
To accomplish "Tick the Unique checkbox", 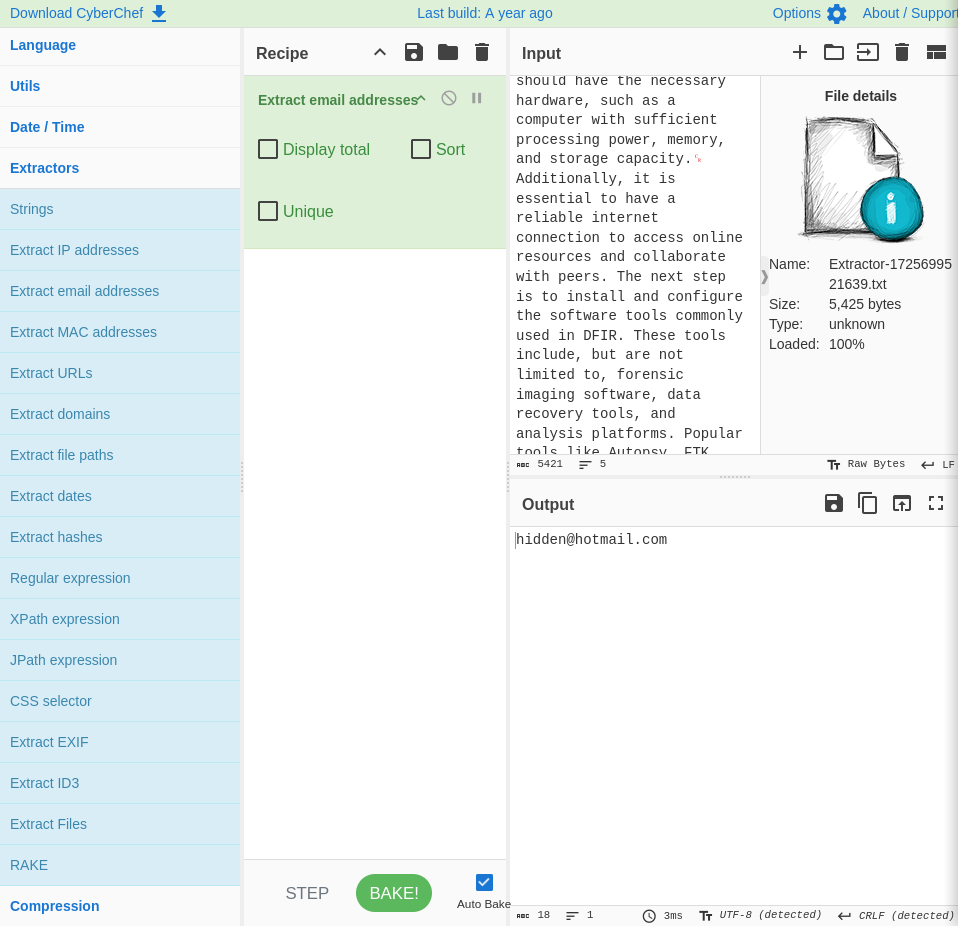I will [x=268, y=211].
